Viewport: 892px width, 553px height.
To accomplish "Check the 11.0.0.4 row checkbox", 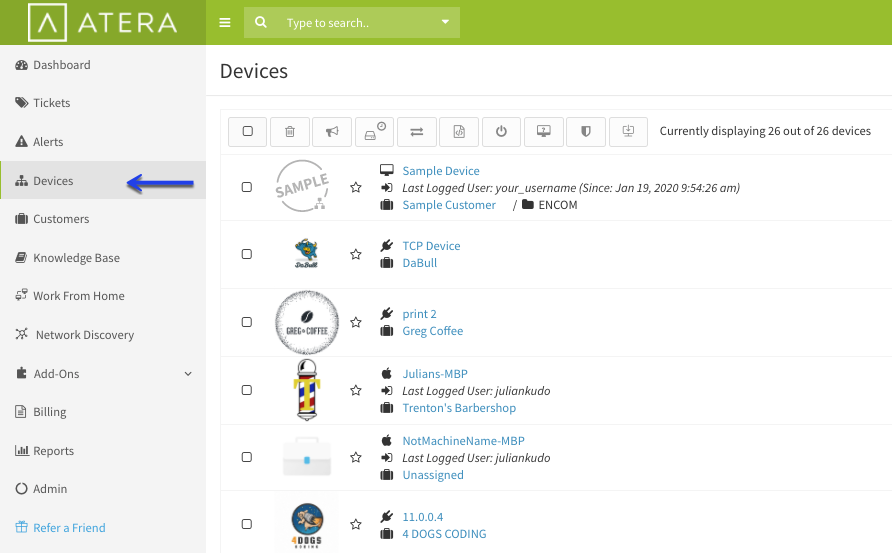I will 247,524.
